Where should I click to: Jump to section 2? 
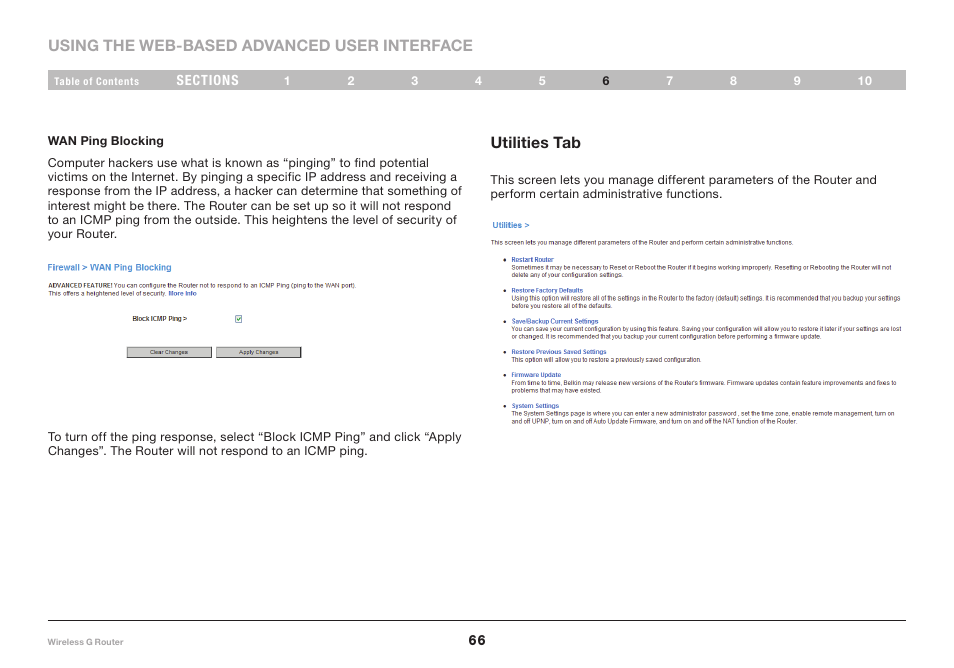pos(351,81)
